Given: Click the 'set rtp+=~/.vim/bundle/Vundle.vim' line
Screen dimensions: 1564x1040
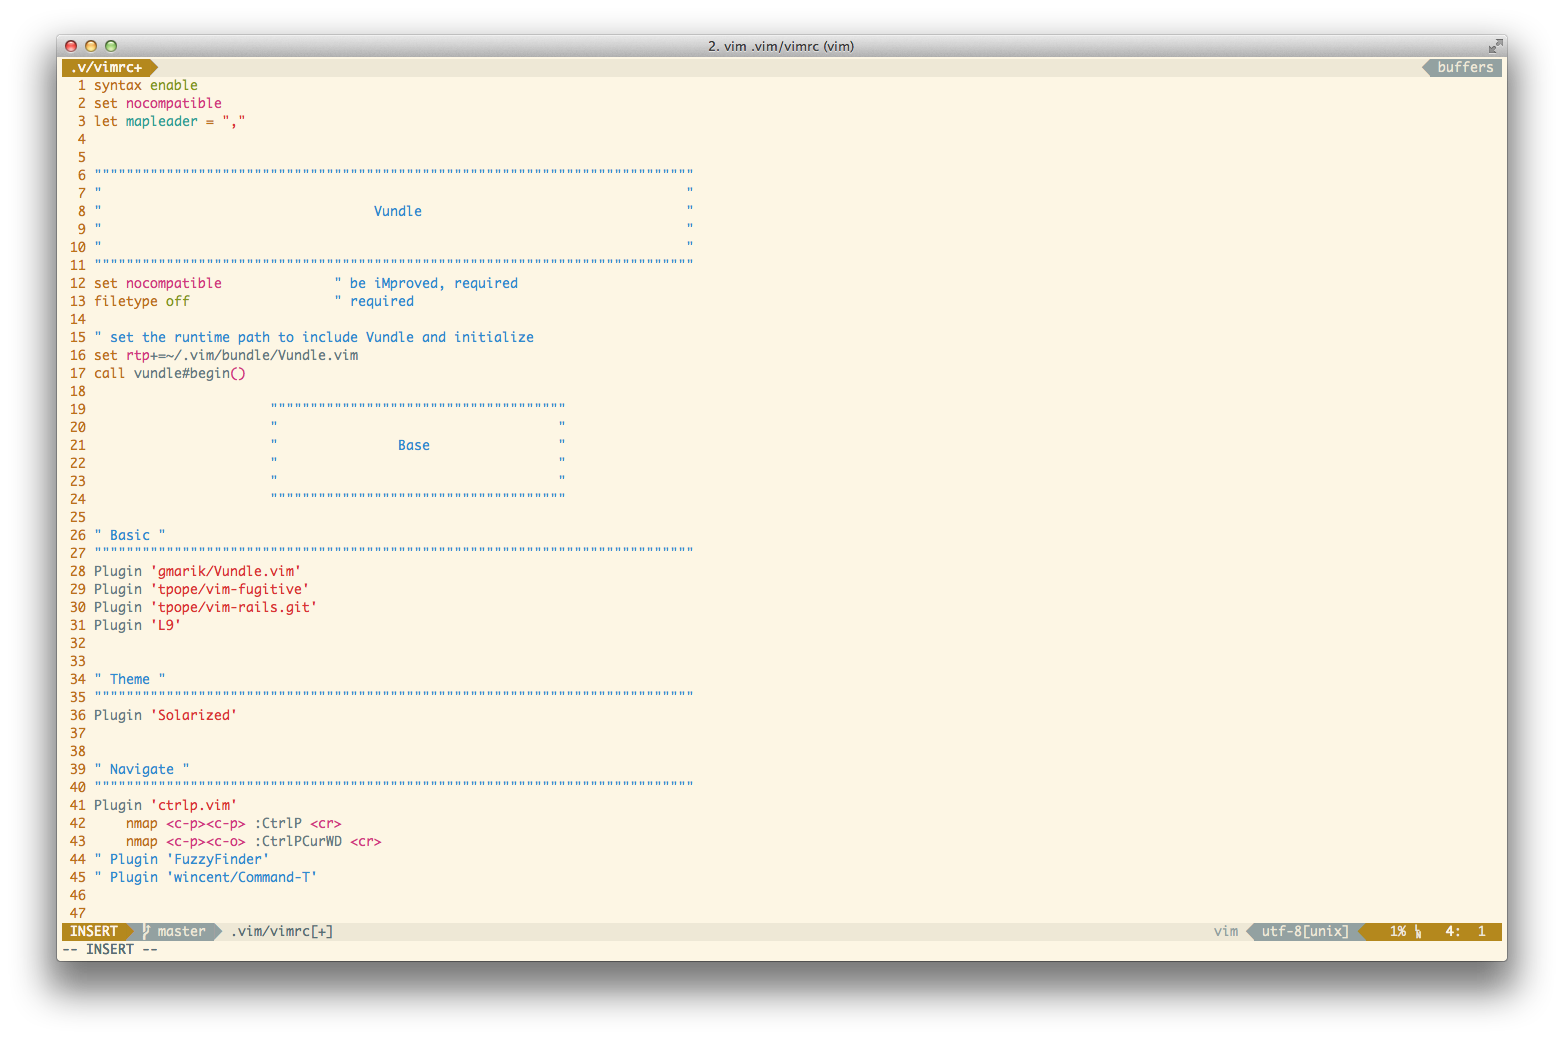Looking at the screenshot, I should [226, 355].
